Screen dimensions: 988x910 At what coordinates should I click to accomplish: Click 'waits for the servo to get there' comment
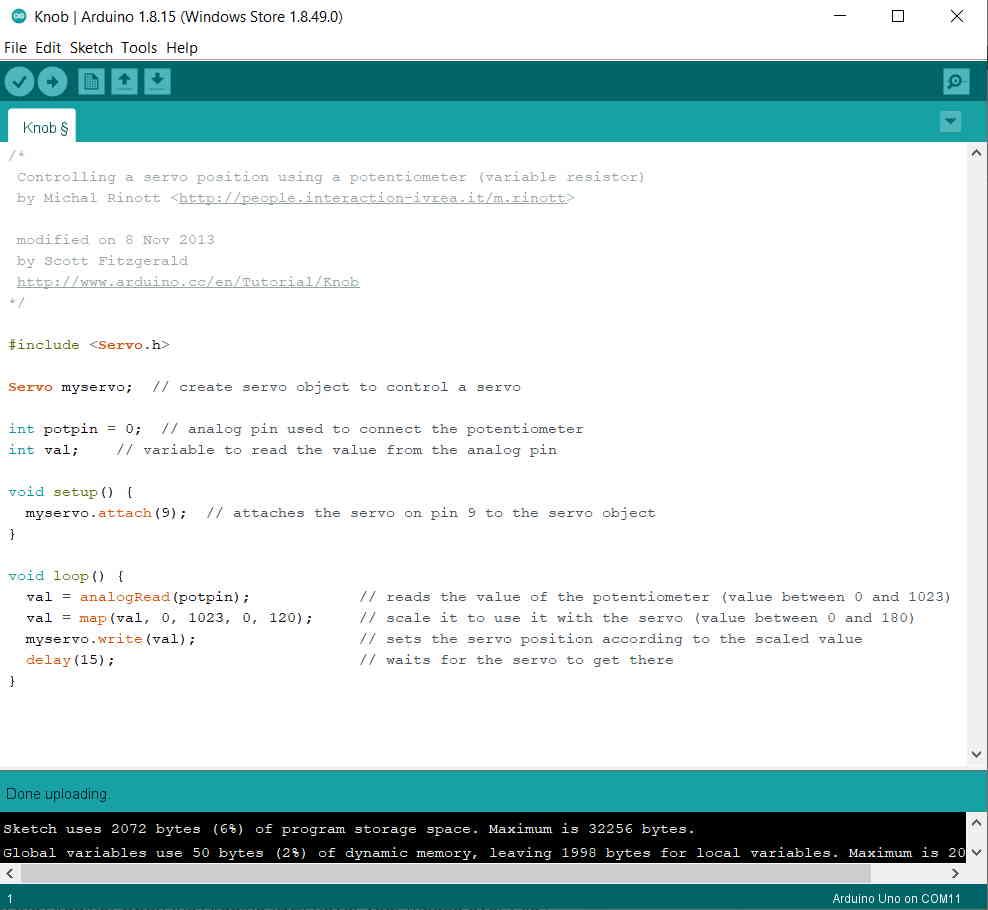click(516, 660)
